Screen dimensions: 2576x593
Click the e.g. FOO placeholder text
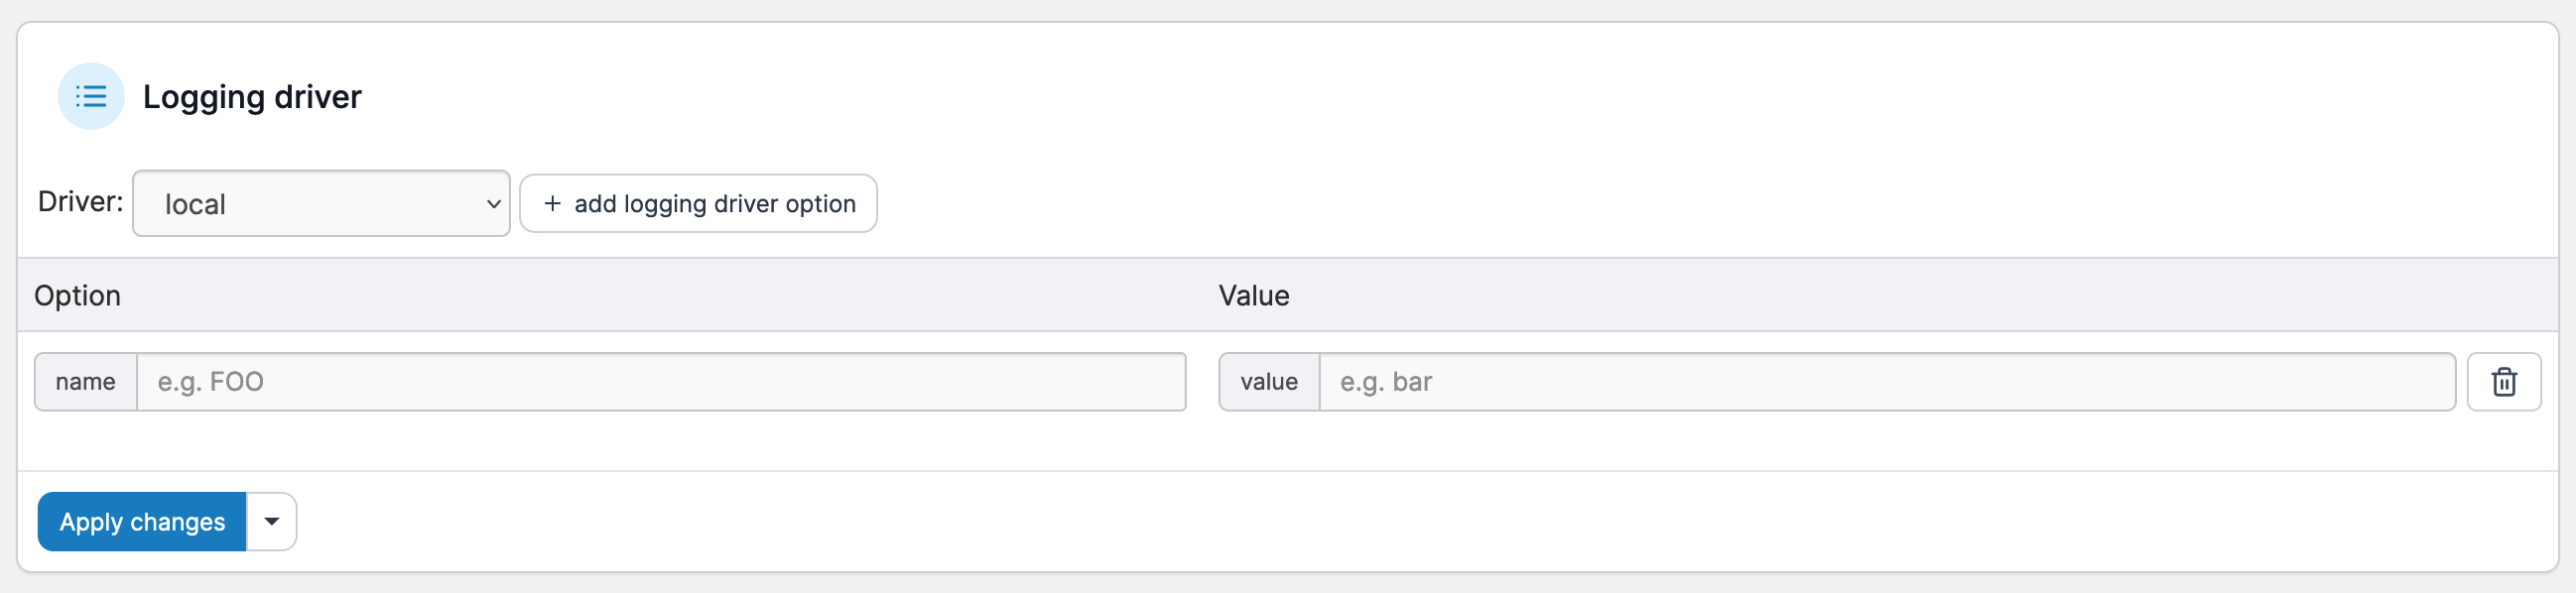tap(211, 382)
